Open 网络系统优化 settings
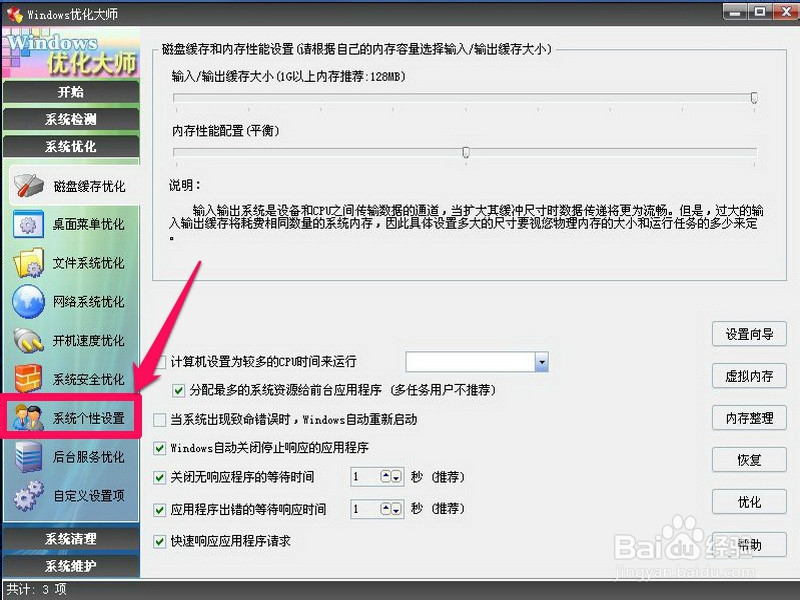Viewport: 800px width, 600px height. 70,301
